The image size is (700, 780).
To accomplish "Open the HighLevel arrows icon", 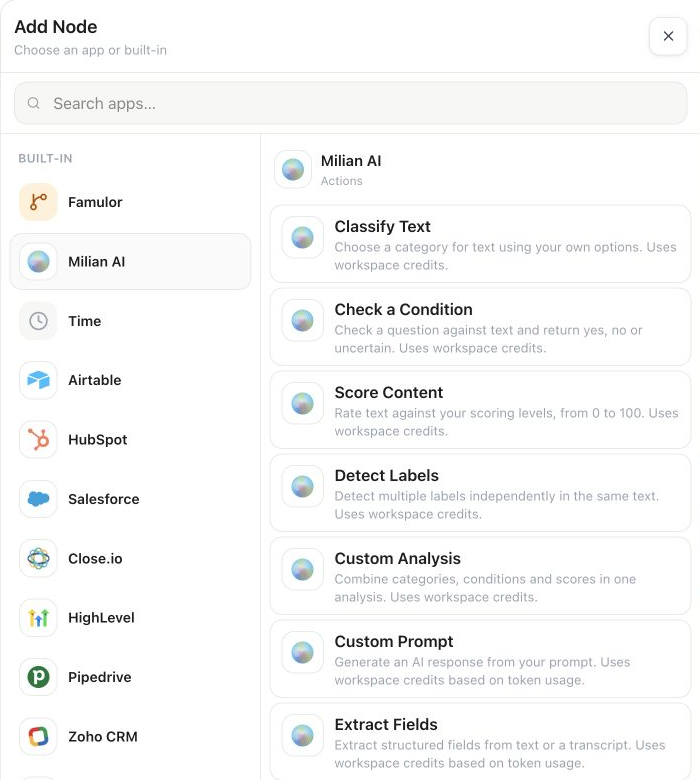I will pos(38,618).
